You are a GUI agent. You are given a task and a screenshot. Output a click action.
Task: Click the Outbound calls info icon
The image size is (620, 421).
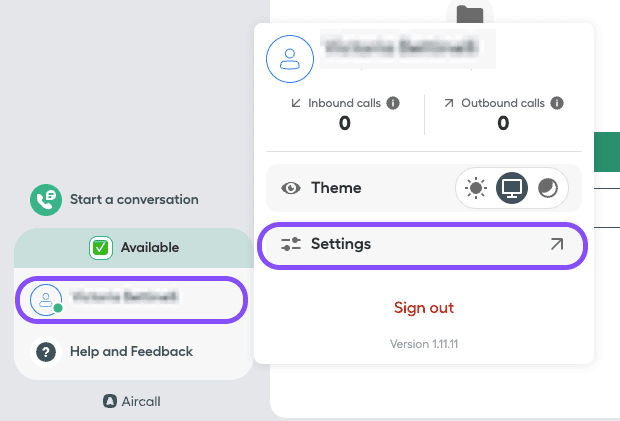pos(557,103)
